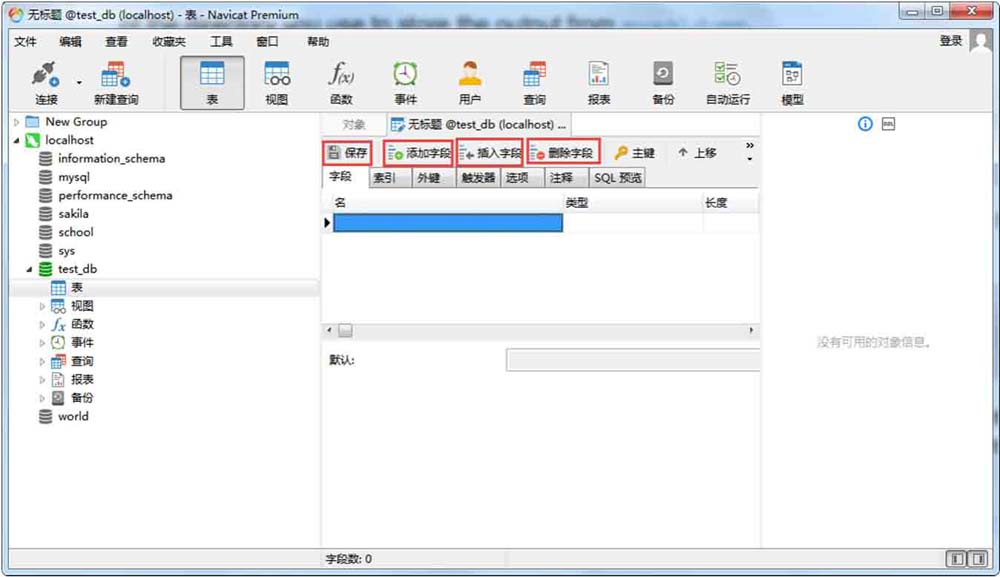Click the info icon in right panel
This screenshot has height=577, width=1000.
point(865,124)
